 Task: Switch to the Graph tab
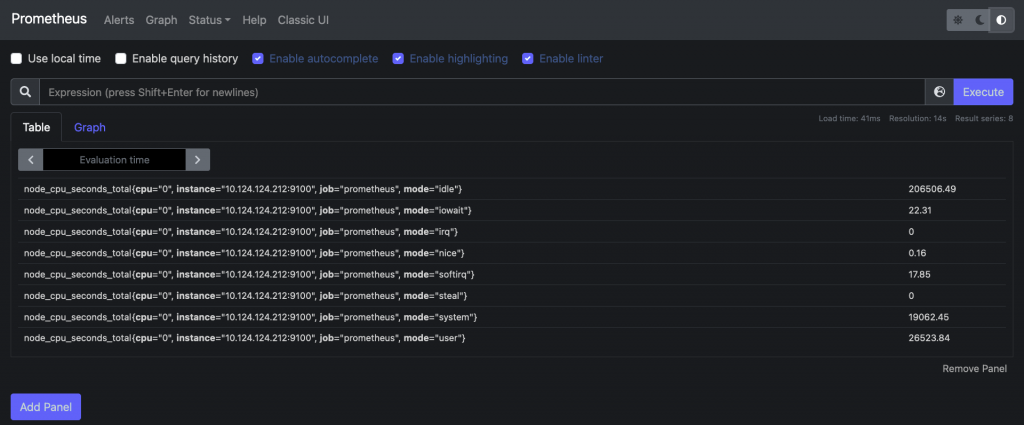[x=89, y=127]
